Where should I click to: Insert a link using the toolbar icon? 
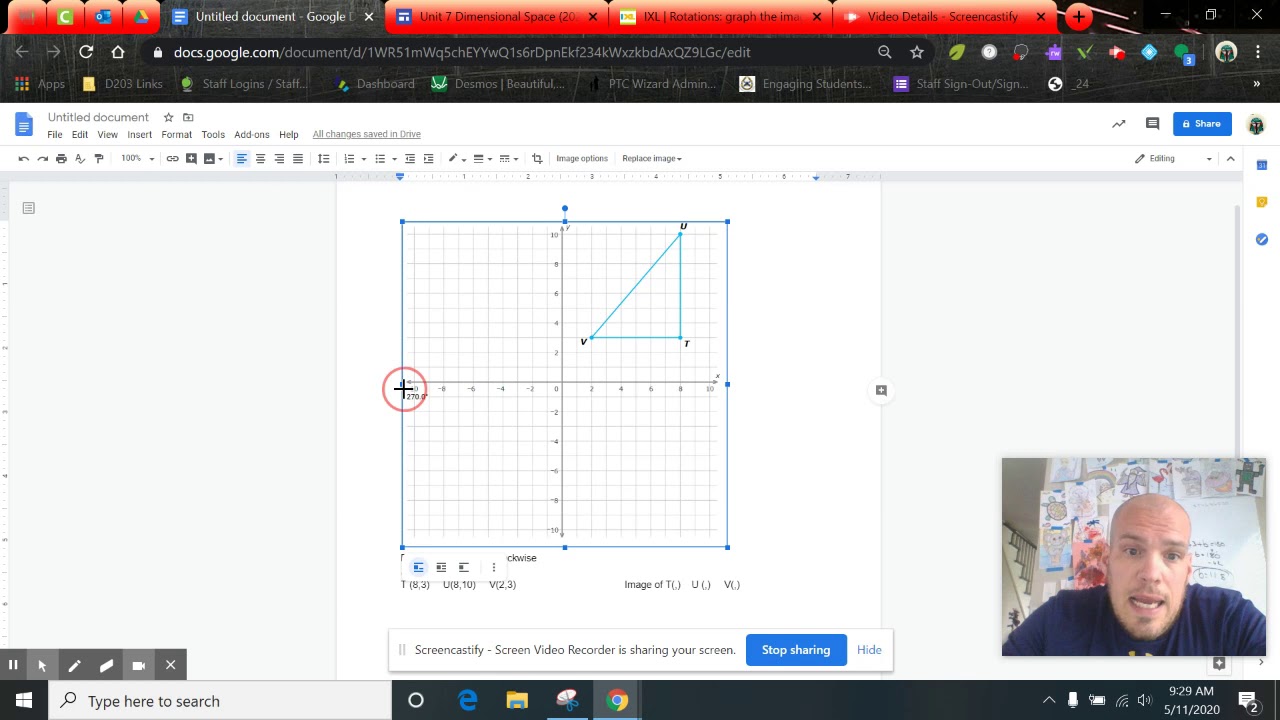point(172,158)
